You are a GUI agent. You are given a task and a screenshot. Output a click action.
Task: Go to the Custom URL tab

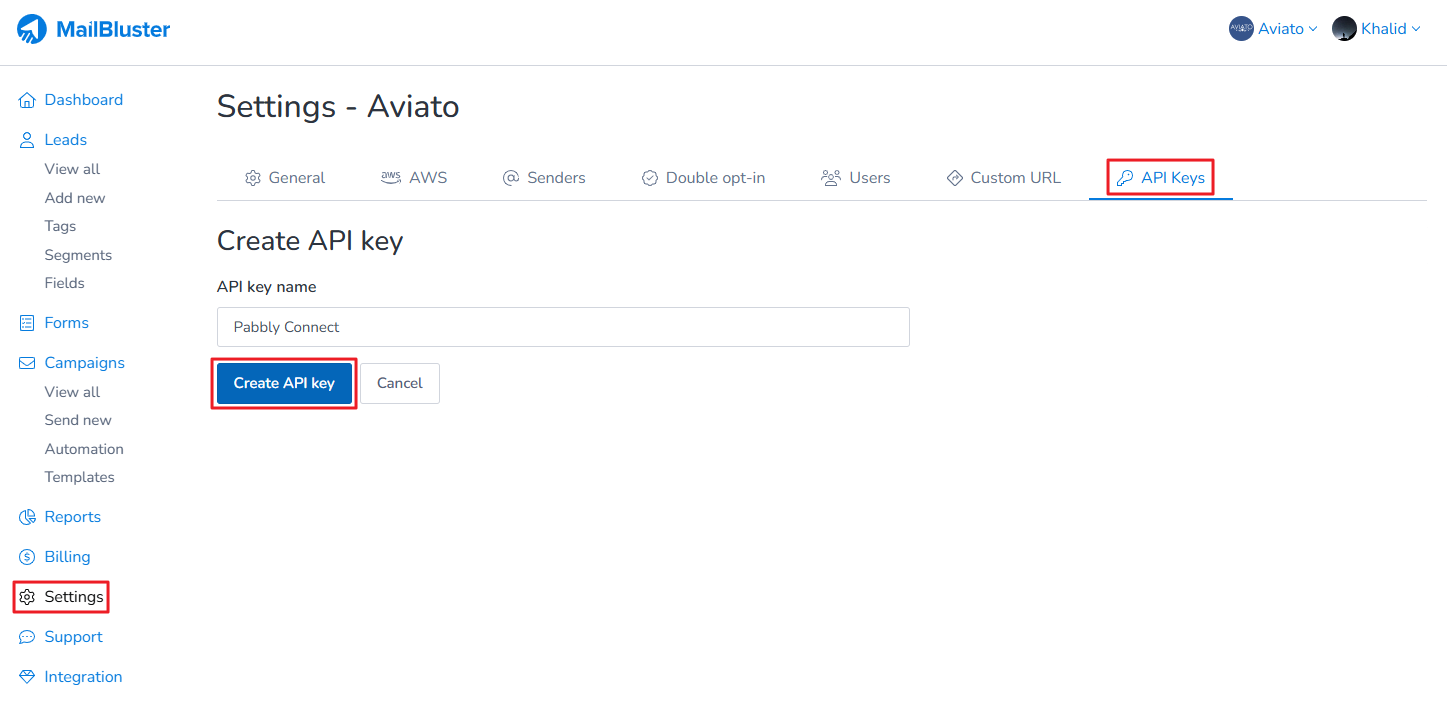[1003, 178]
